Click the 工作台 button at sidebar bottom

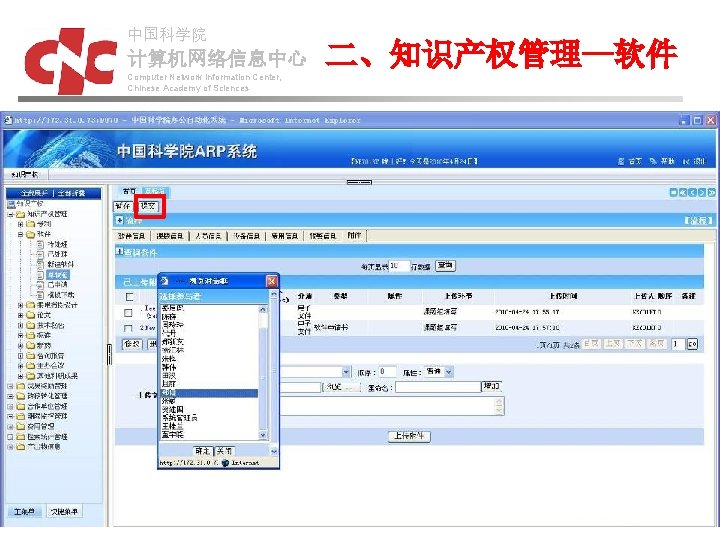[24, 512]
